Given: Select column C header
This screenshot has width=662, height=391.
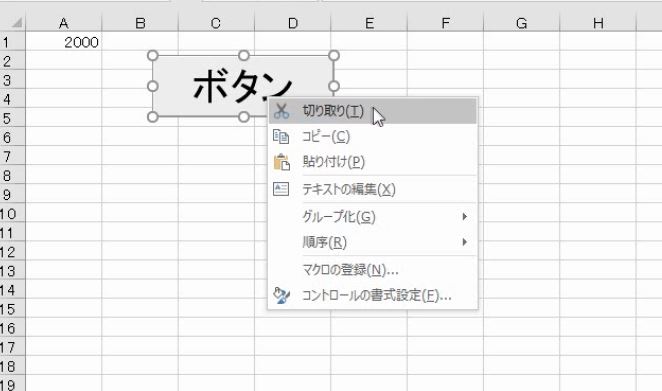Looking at the screenshot, I should click(216, 23).
